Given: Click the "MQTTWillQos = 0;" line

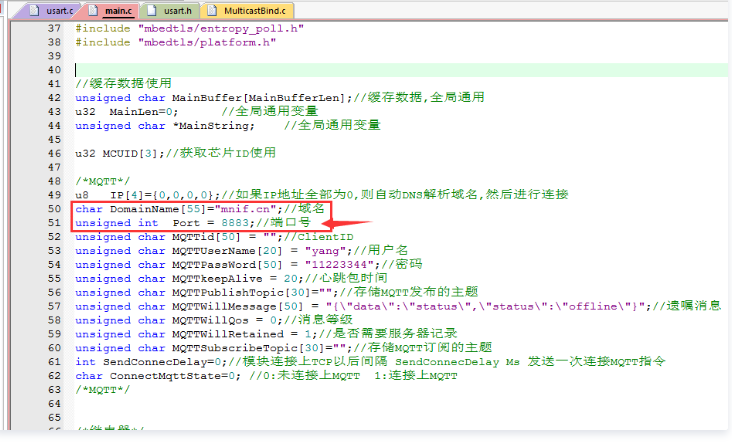Looking at the screenshot, I should coord(214,320).
